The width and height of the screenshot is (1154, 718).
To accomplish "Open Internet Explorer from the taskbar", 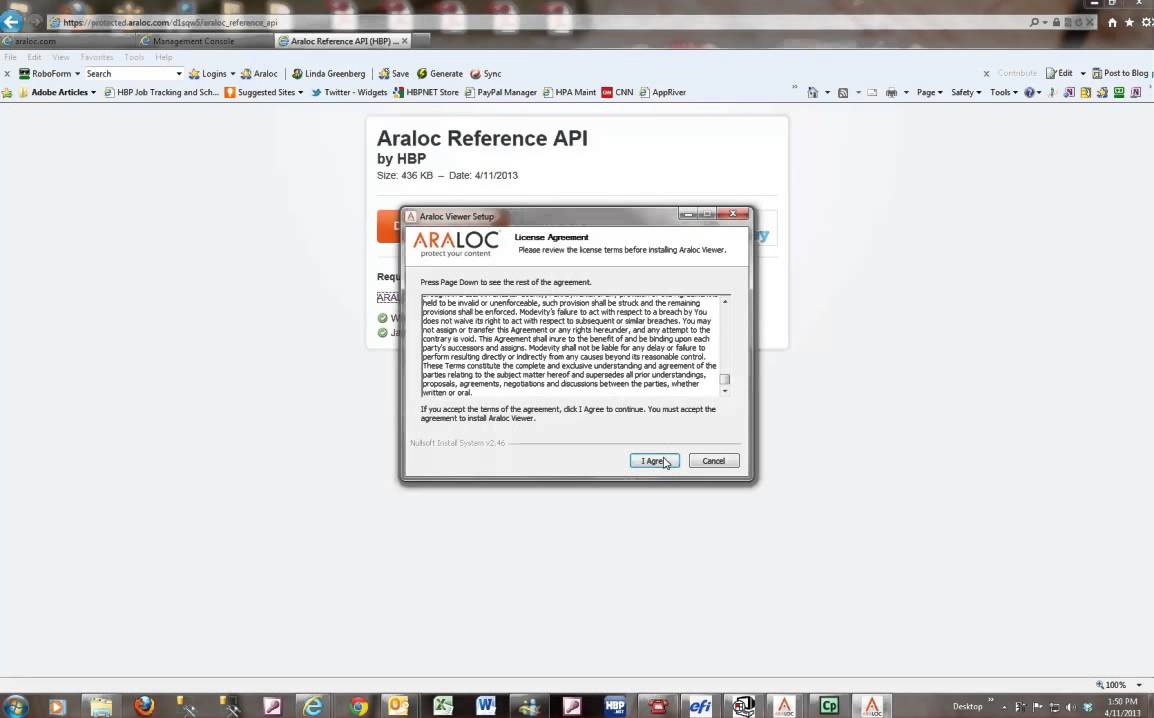I will 314,706.
